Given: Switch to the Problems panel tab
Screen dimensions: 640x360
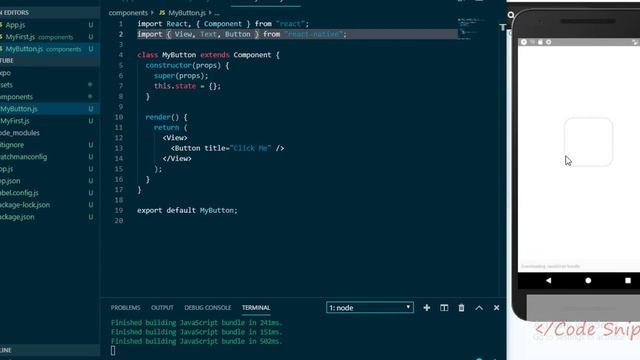Looking at the screenshot, I should pos(125,308).
